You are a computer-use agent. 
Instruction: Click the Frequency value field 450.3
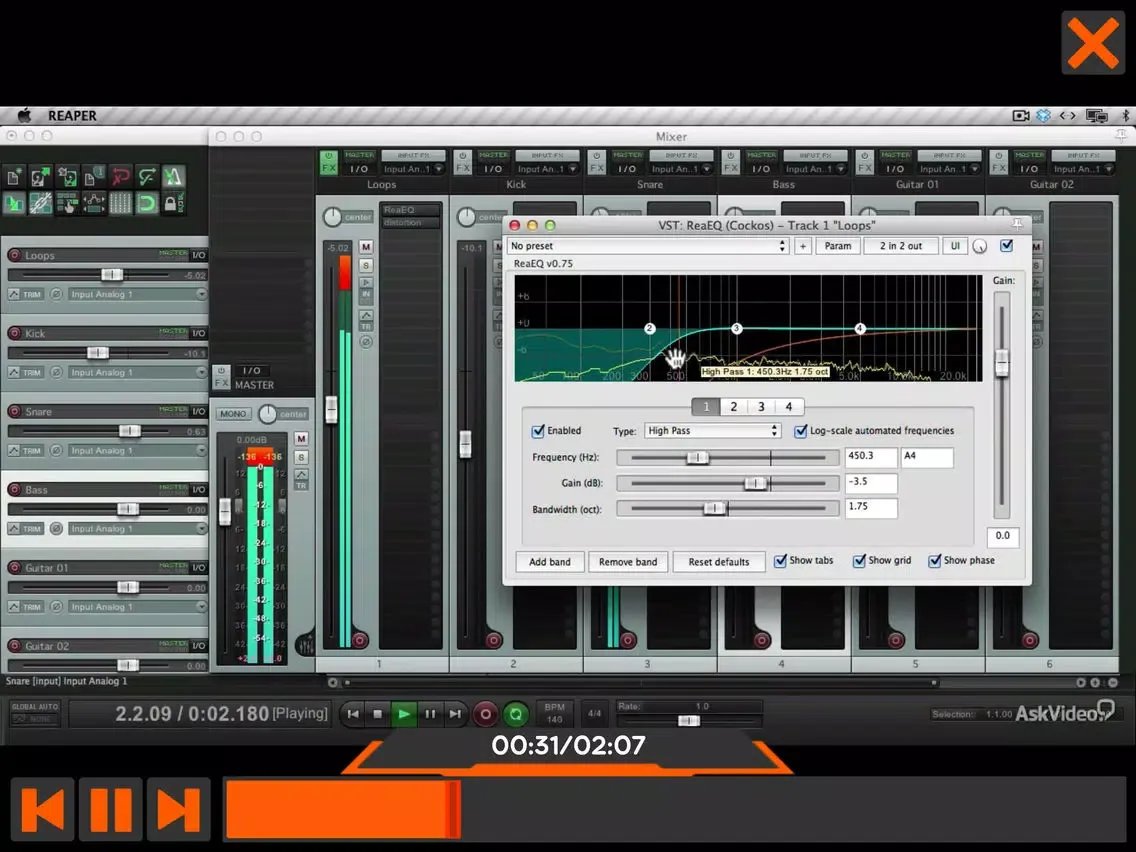(x=871, y=457)
